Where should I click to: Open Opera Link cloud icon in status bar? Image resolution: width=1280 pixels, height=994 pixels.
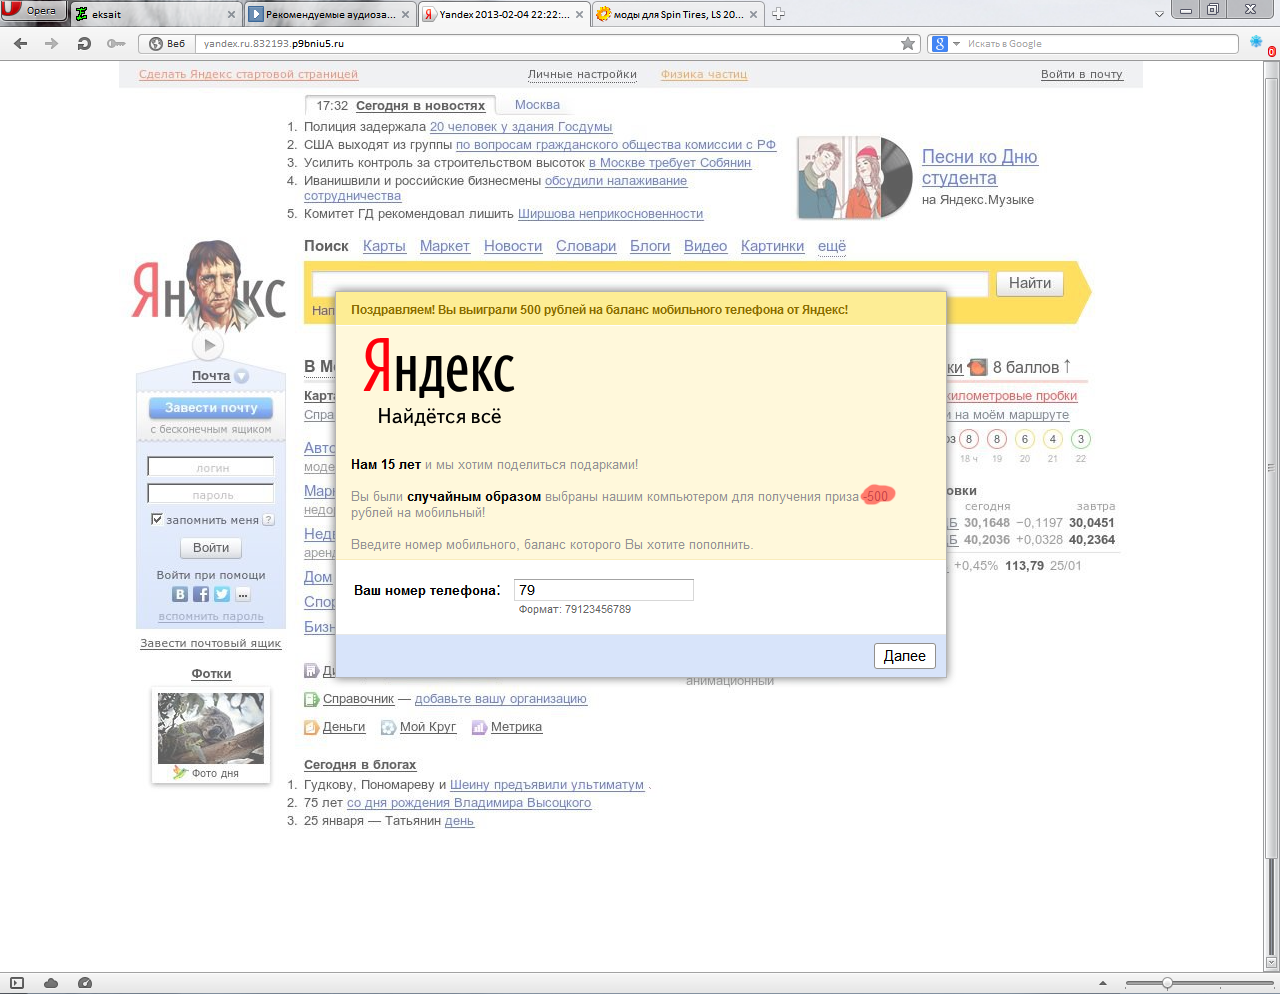pos(51,983)
